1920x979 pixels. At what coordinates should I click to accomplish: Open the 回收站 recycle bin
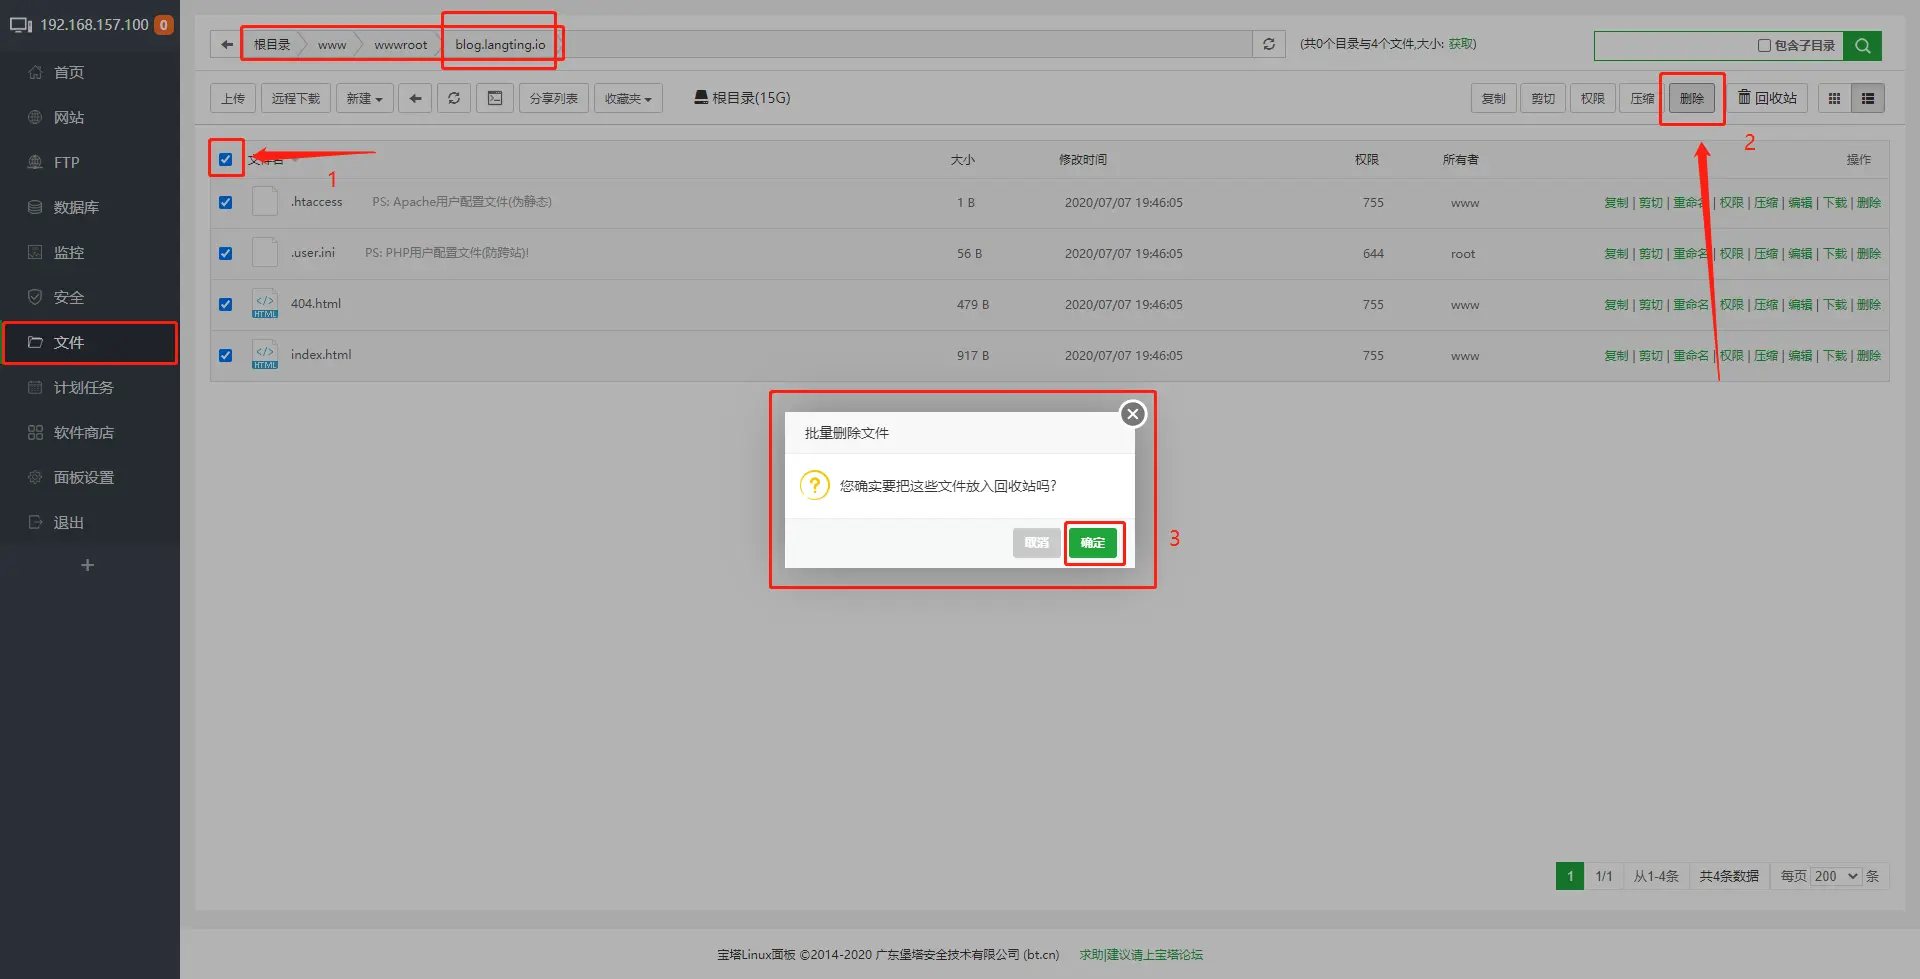[x=1767, y=98]
